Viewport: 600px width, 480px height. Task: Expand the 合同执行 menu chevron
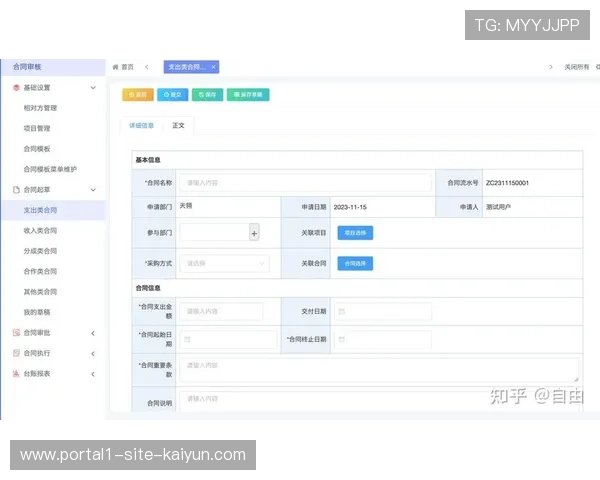point(93,353)
